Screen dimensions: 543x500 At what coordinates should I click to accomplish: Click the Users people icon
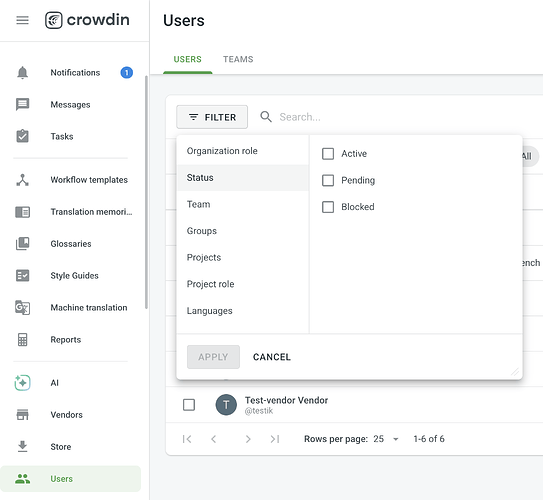[23, 479]
